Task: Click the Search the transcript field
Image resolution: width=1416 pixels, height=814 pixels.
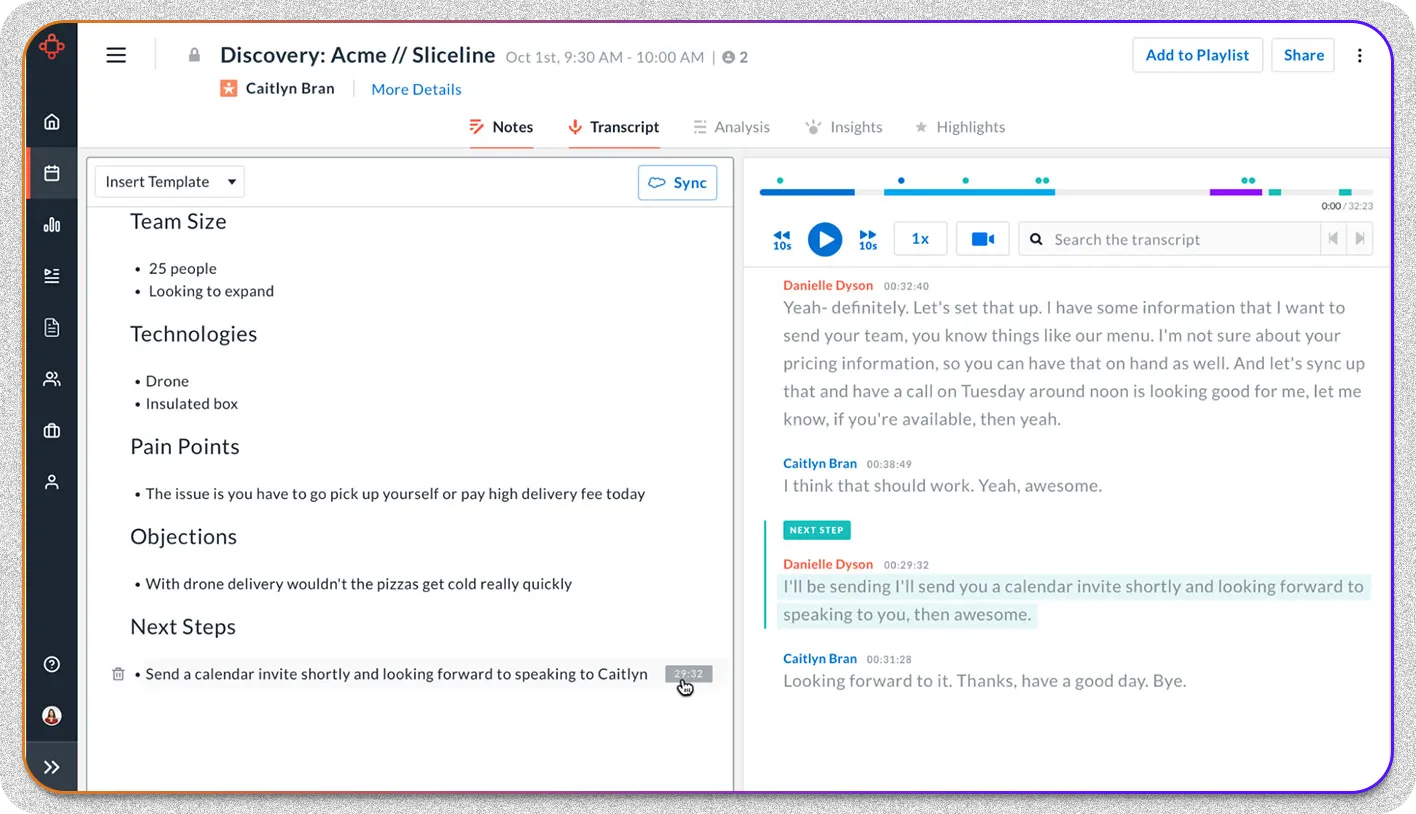Action: [x=1169, y=239]
